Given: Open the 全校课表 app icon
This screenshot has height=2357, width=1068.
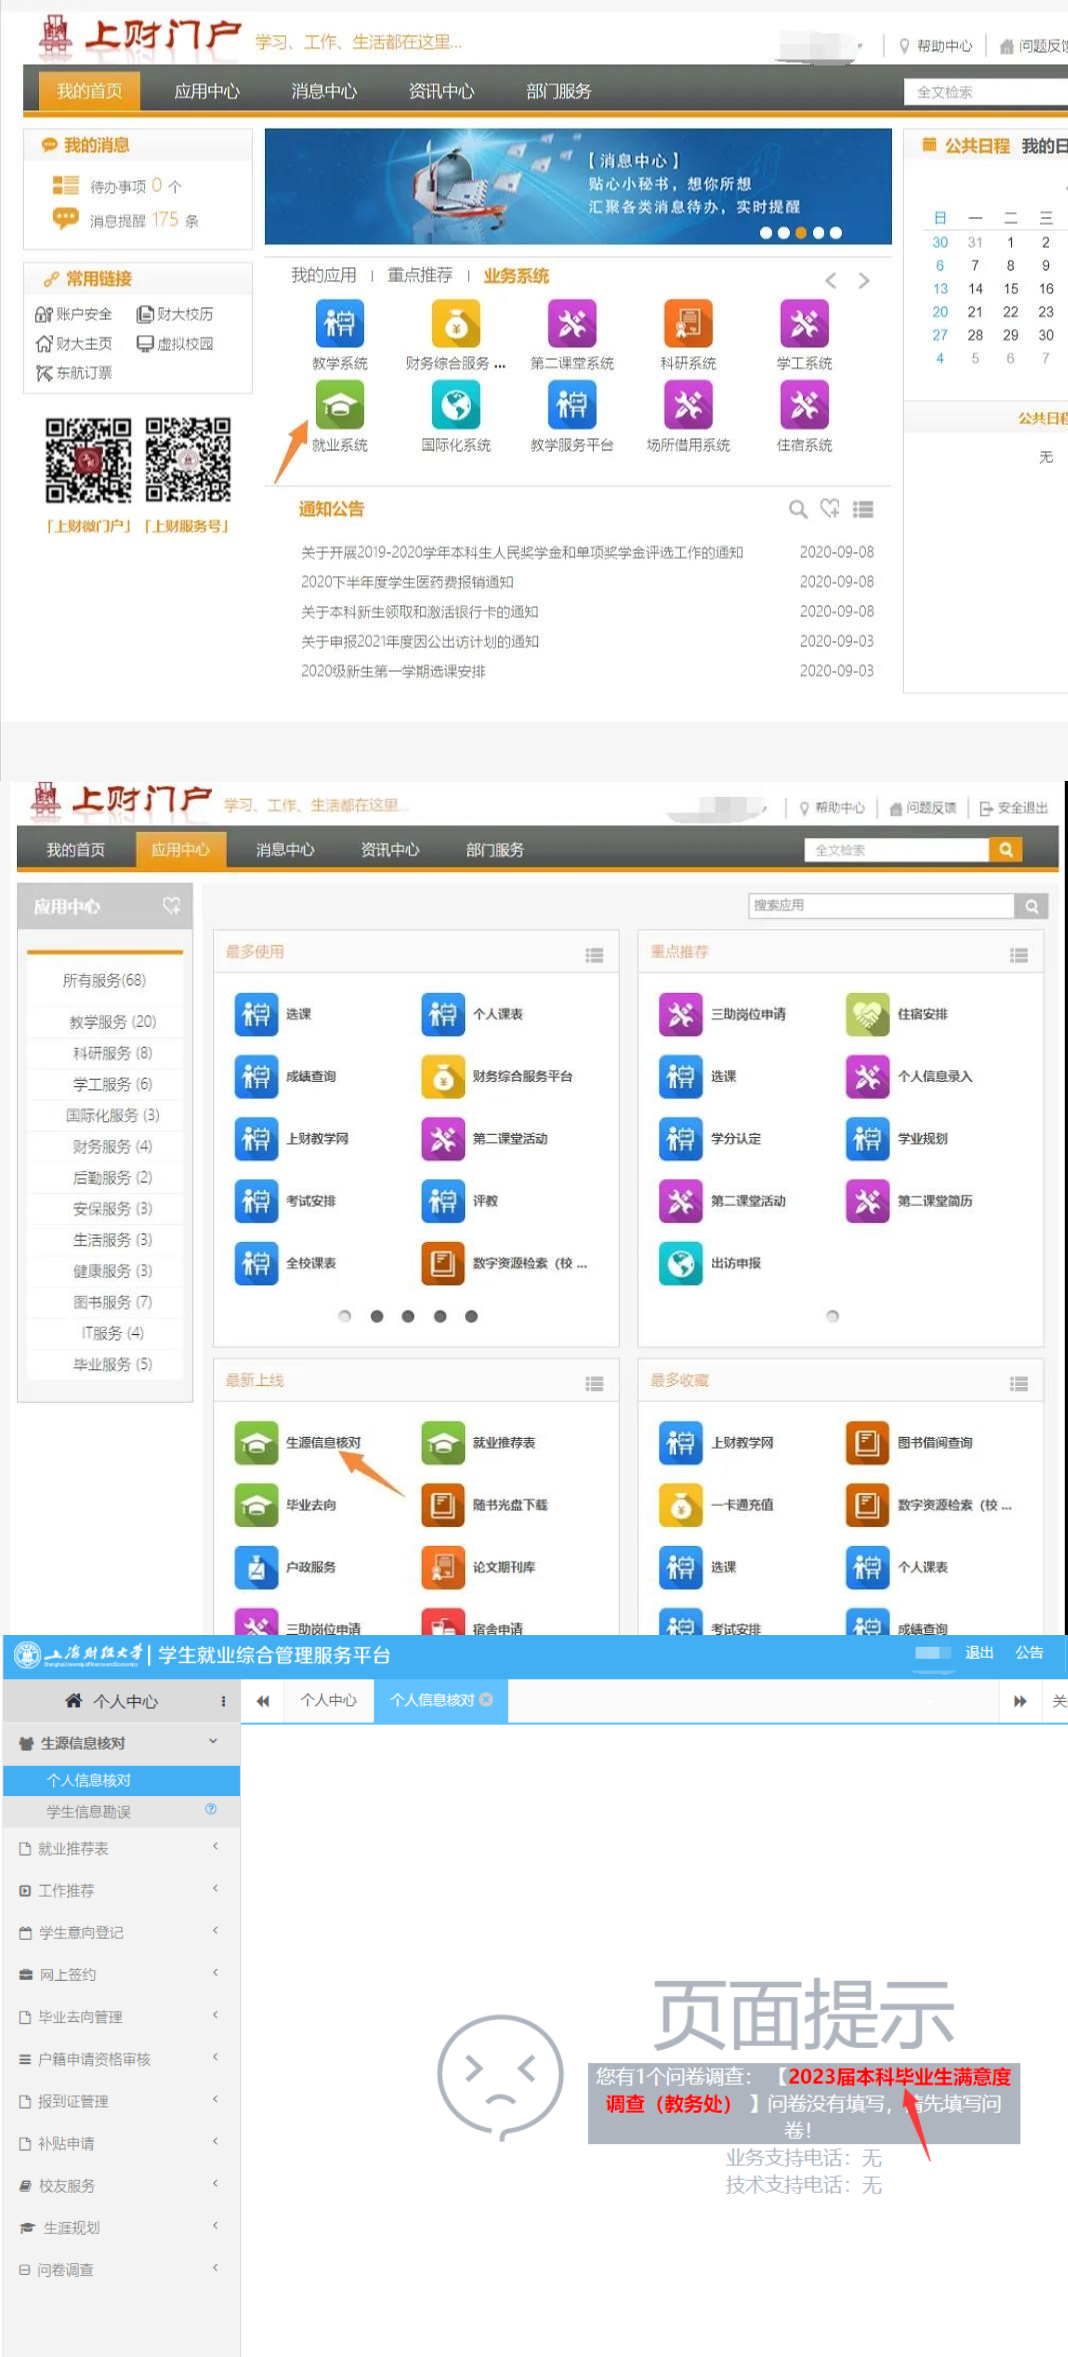Looking at the screenshot, I should point(256,1263).
